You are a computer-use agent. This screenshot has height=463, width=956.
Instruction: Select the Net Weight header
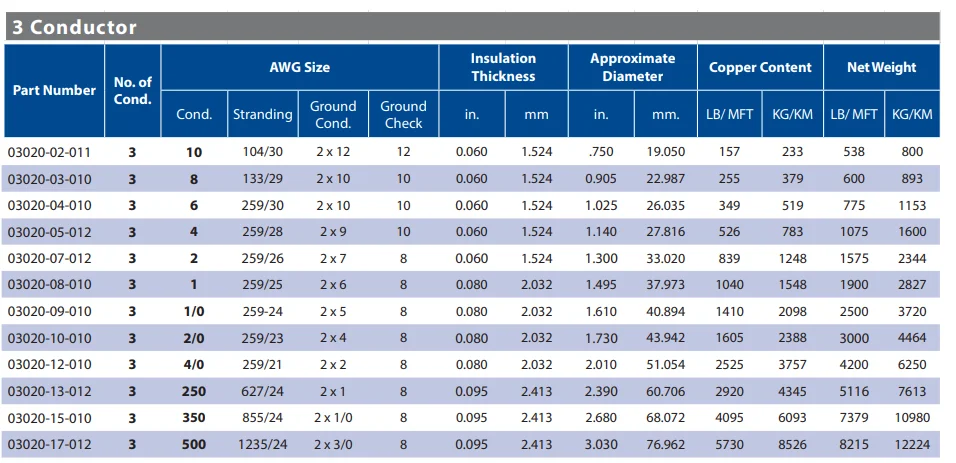(881, 67)
